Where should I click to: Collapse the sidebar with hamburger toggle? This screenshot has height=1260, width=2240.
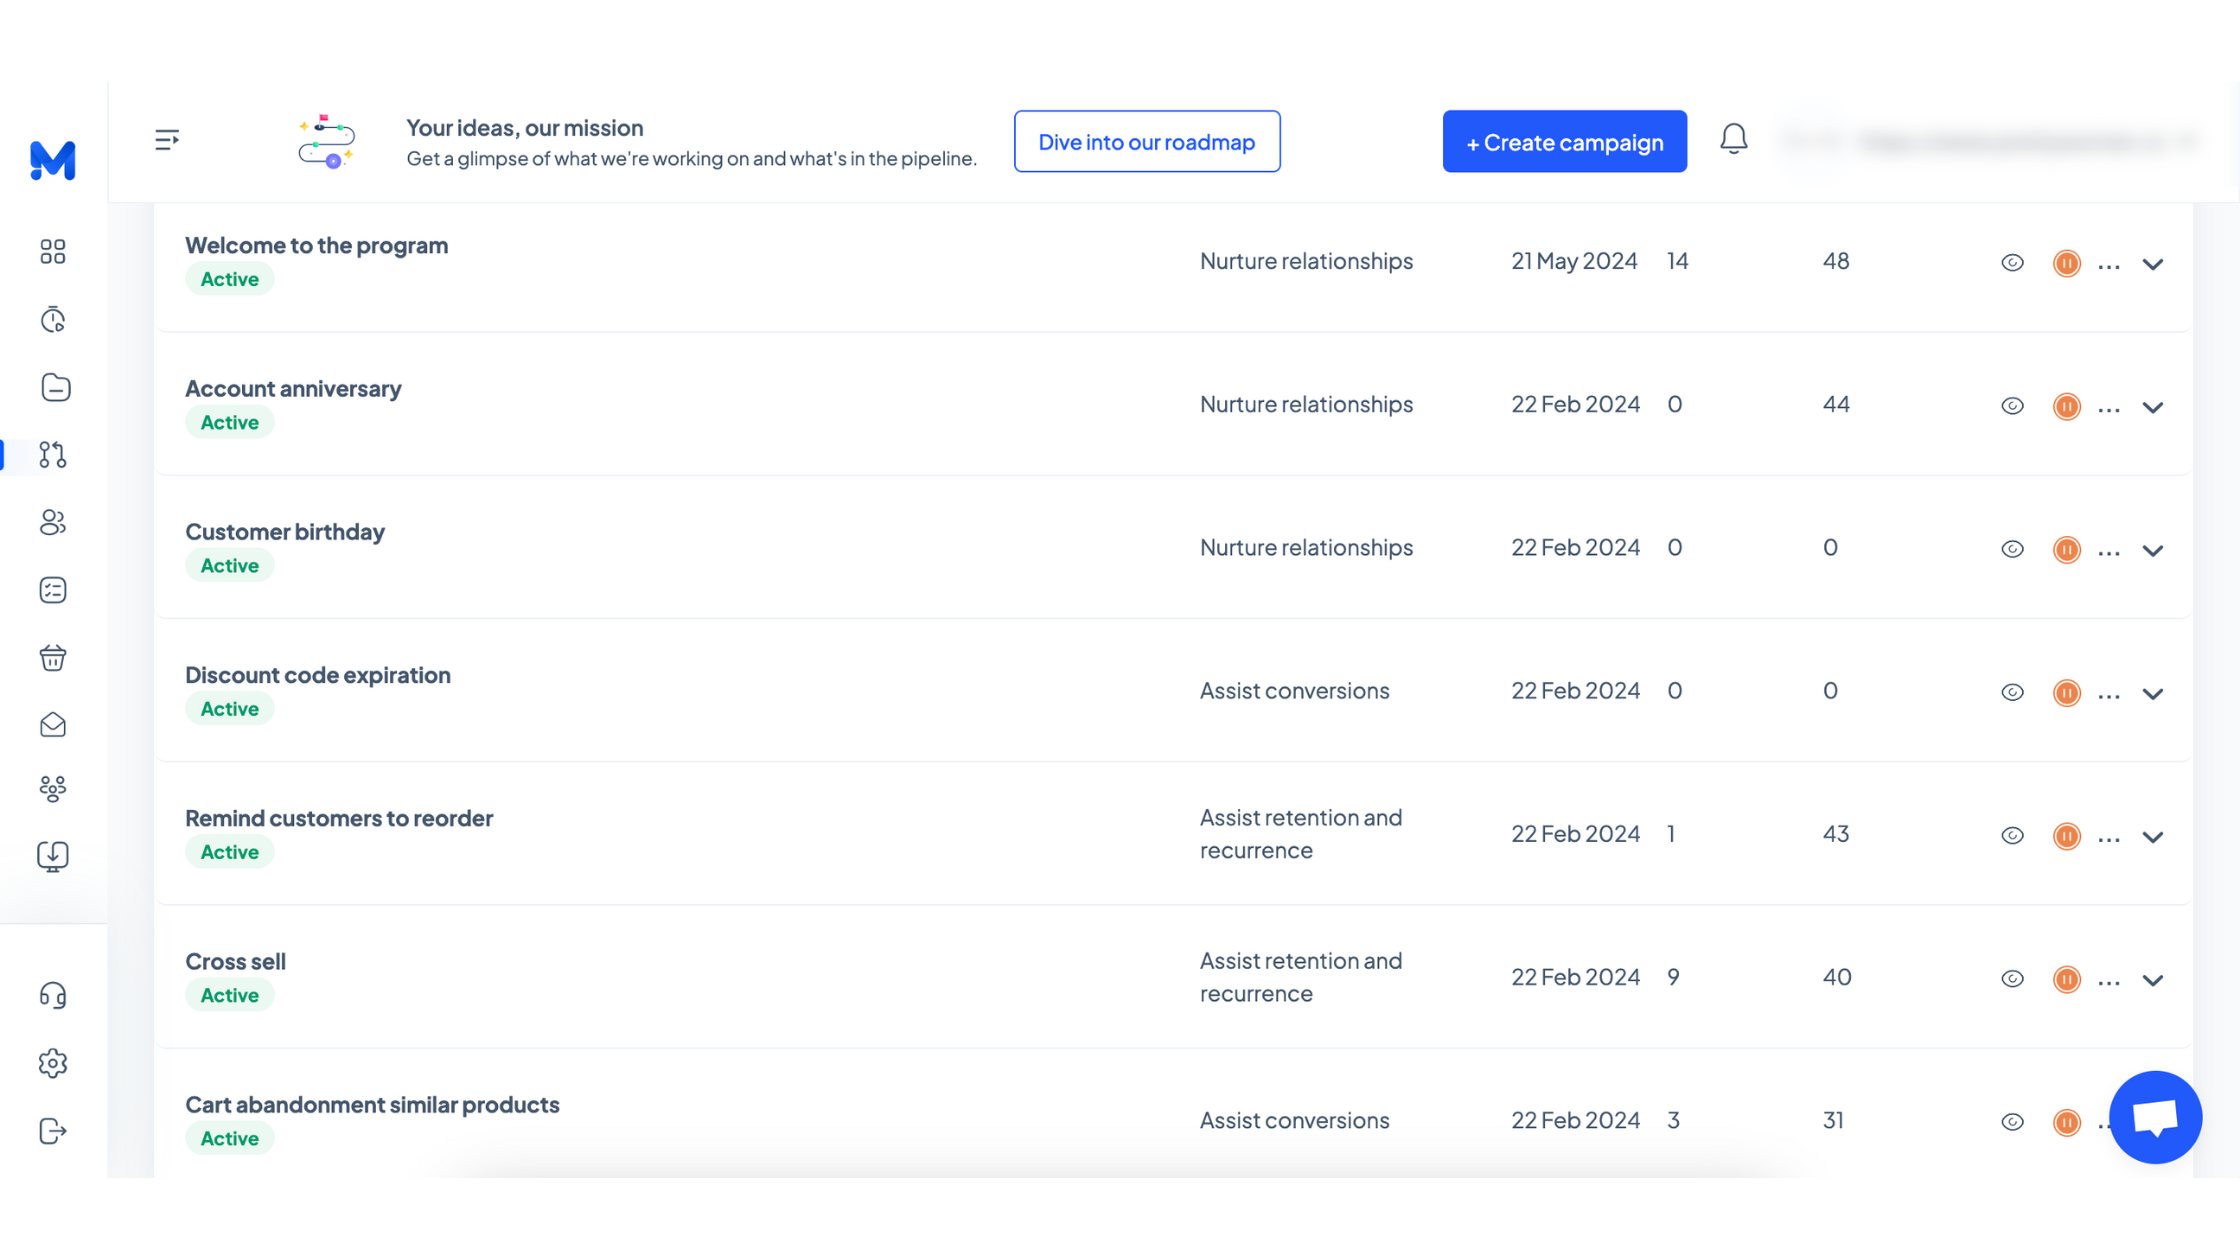[167, 139]
